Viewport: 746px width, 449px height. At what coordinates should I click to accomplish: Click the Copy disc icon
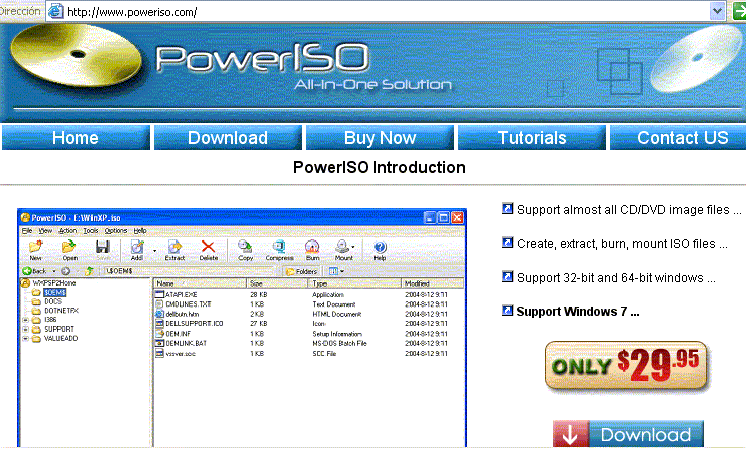pos(245,246)
